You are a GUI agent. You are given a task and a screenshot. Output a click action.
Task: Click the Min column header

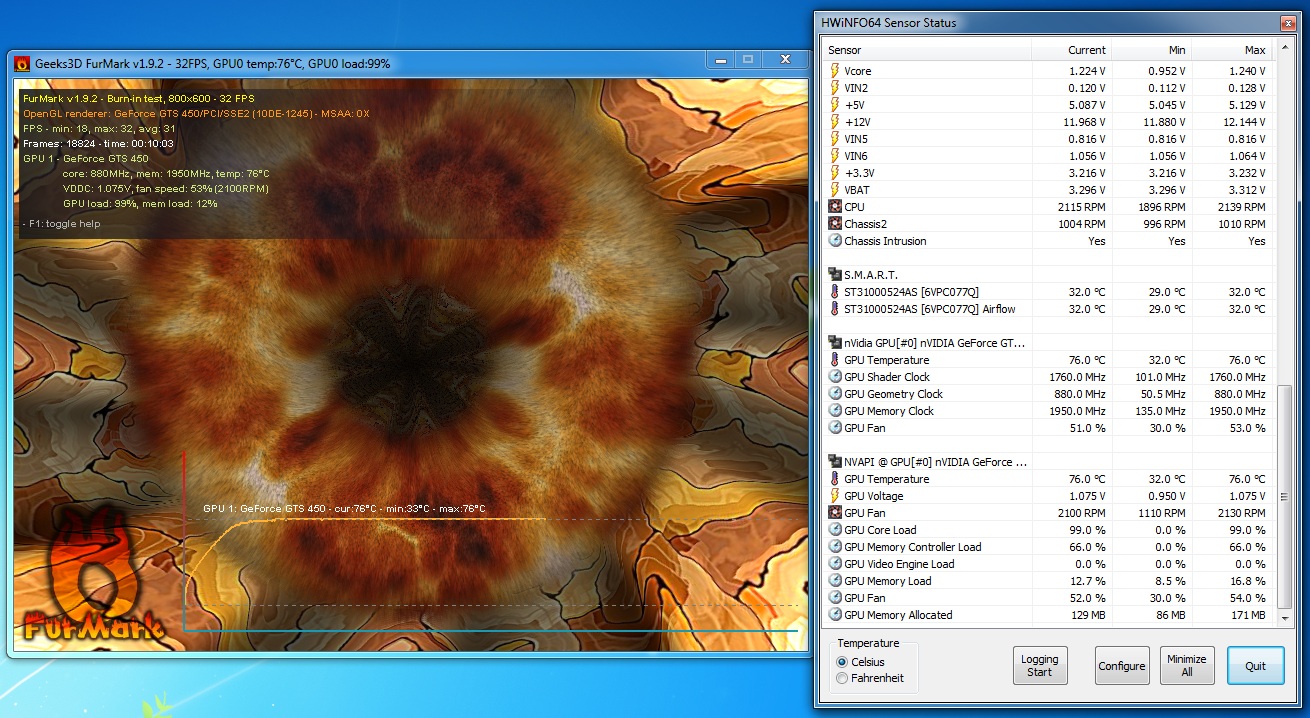click(x=1152, y=50)
